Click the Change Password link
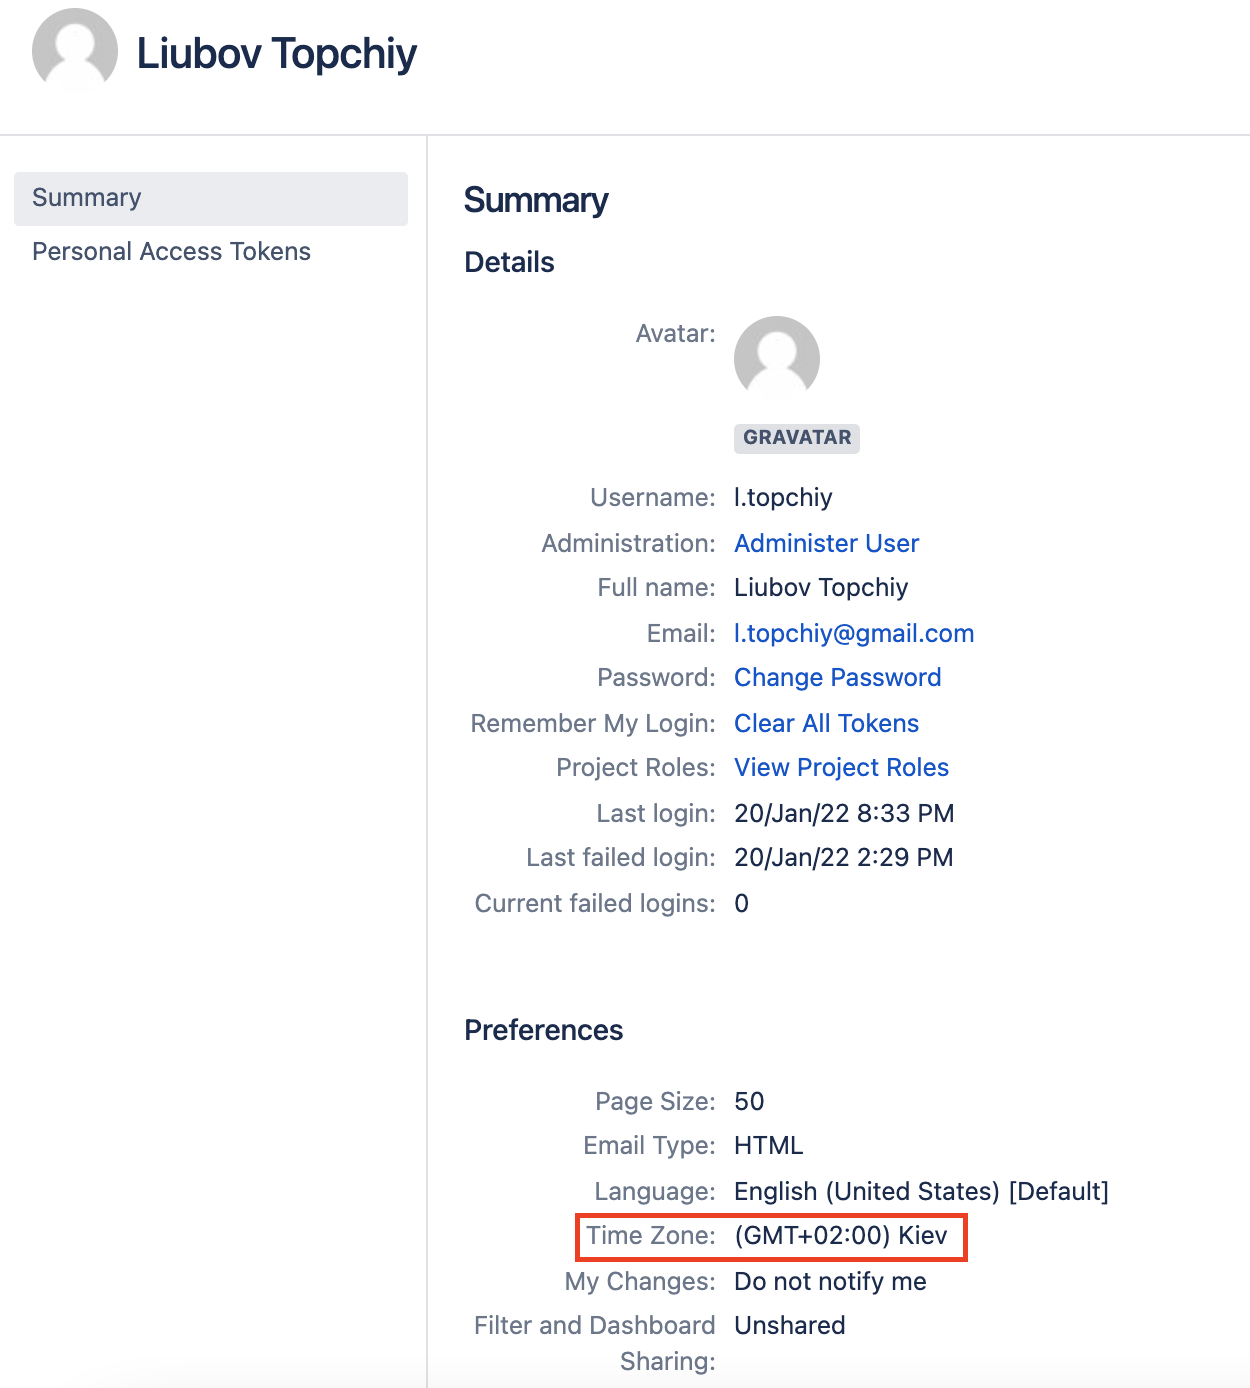 click(837, 677)
